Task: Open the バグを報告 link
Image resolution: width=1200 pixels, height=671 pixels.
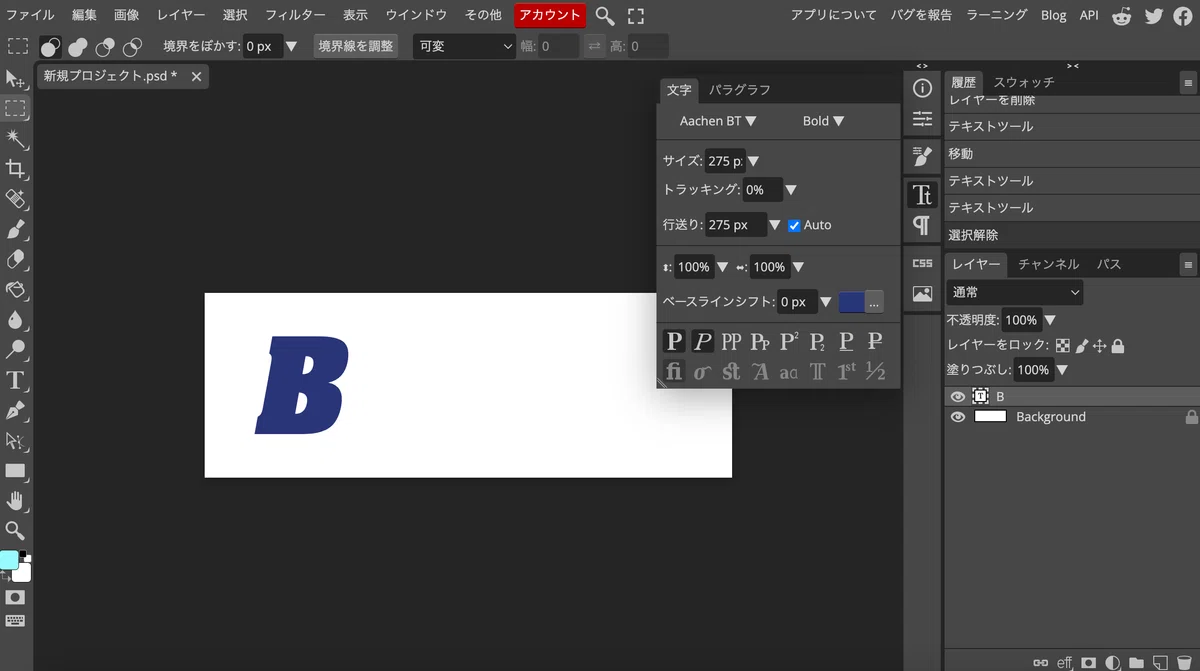Action: [921, 15]
